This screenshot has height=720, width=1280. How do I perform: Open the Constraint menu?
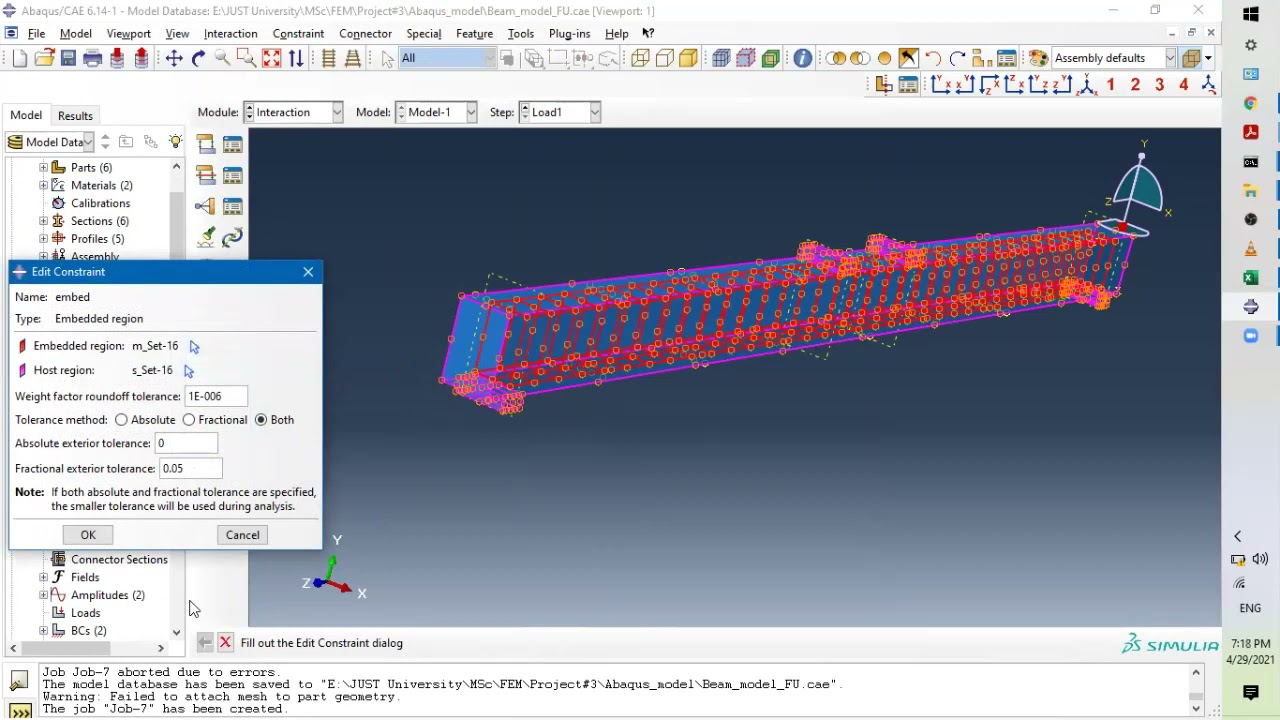tap(298, 33)
